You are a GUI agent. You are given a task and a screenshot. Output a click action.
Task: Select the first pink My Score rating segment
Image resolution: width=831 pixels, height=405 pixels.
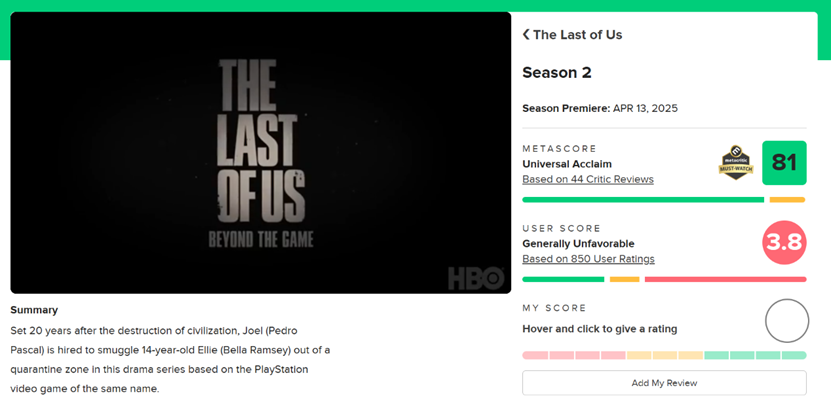coord(535,355)
